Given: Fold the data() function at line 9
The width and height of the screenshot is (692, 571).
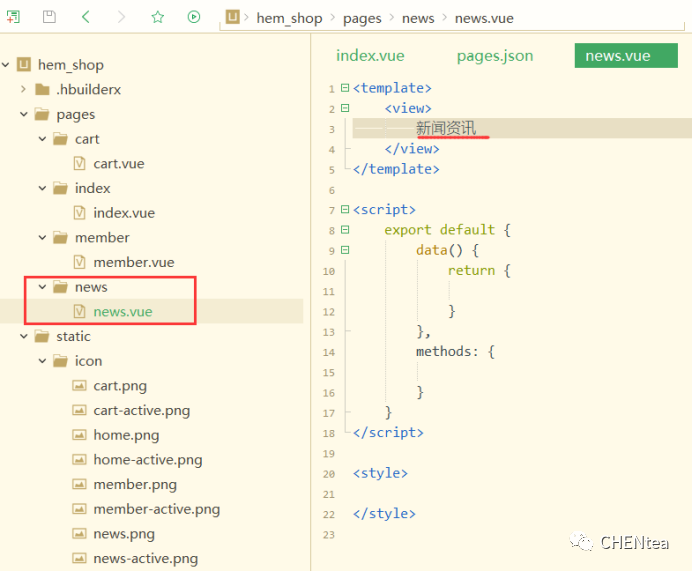Looking at the screenshot, I should 345,250.
